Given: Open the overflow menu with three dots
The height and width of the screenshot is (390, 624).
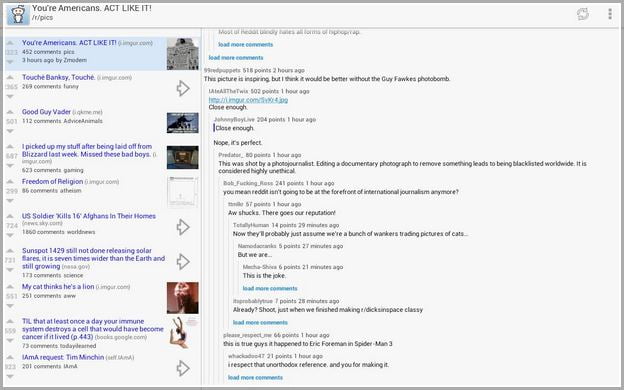Looking at the screenshot, I should [x=610, y=14].
